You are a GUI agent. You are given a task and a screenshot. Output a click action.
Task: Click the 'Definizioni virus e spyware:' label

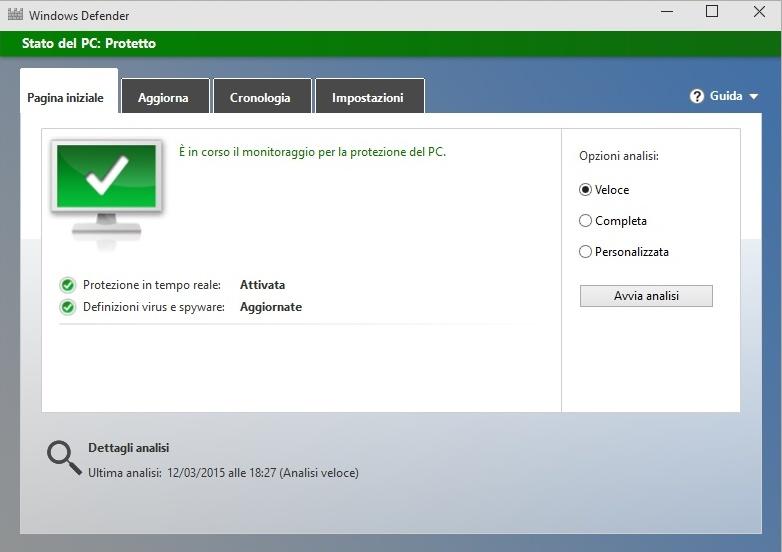coord(154,307)
